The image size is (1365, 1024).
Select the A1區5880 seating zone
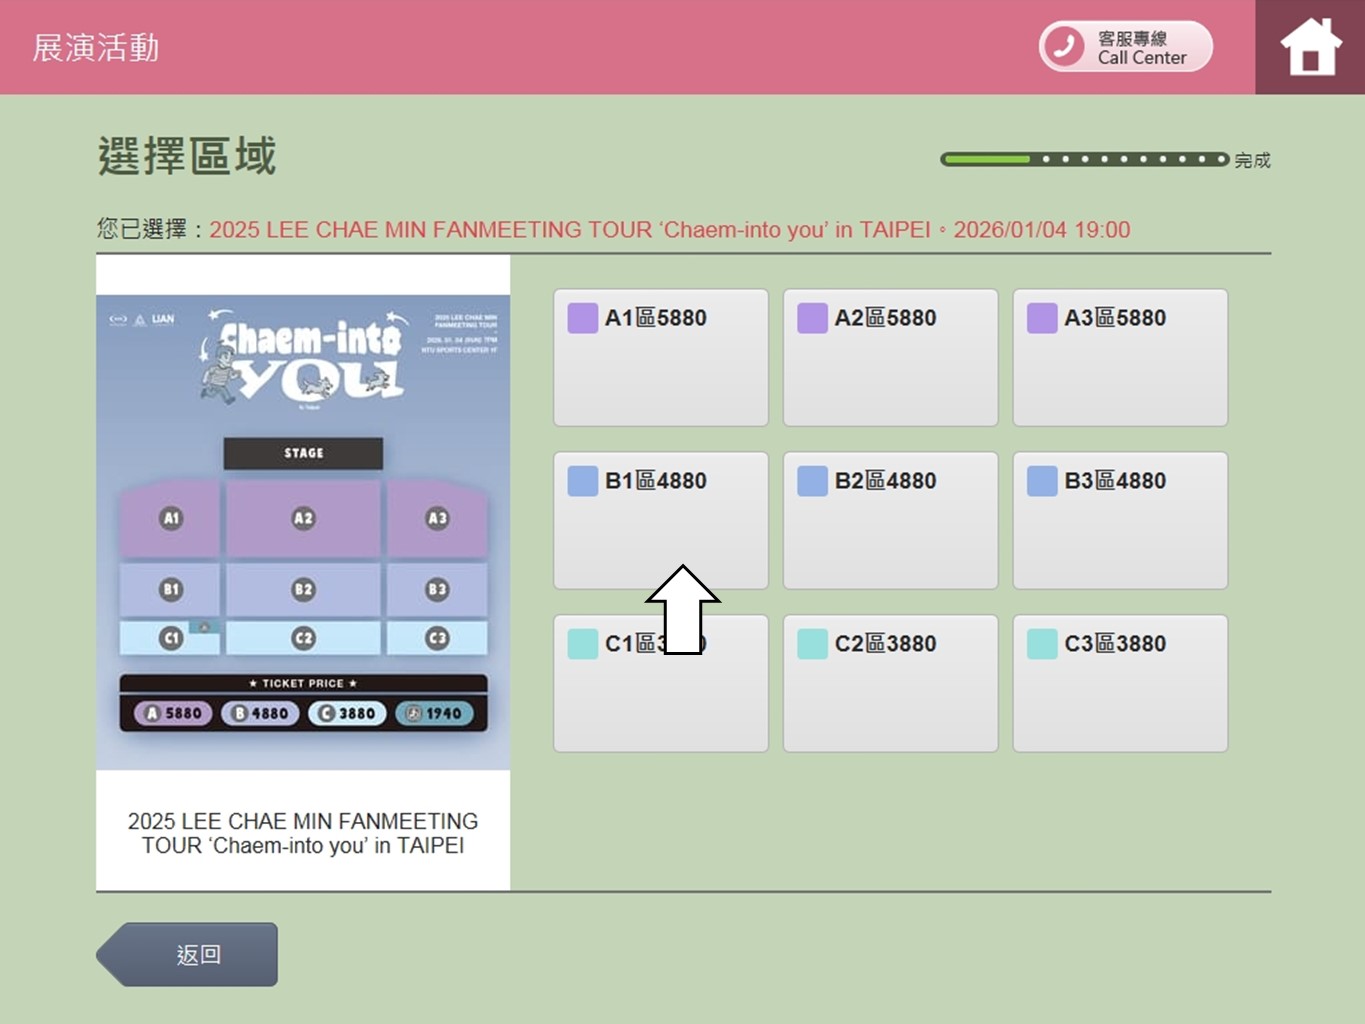click(660, 357)
